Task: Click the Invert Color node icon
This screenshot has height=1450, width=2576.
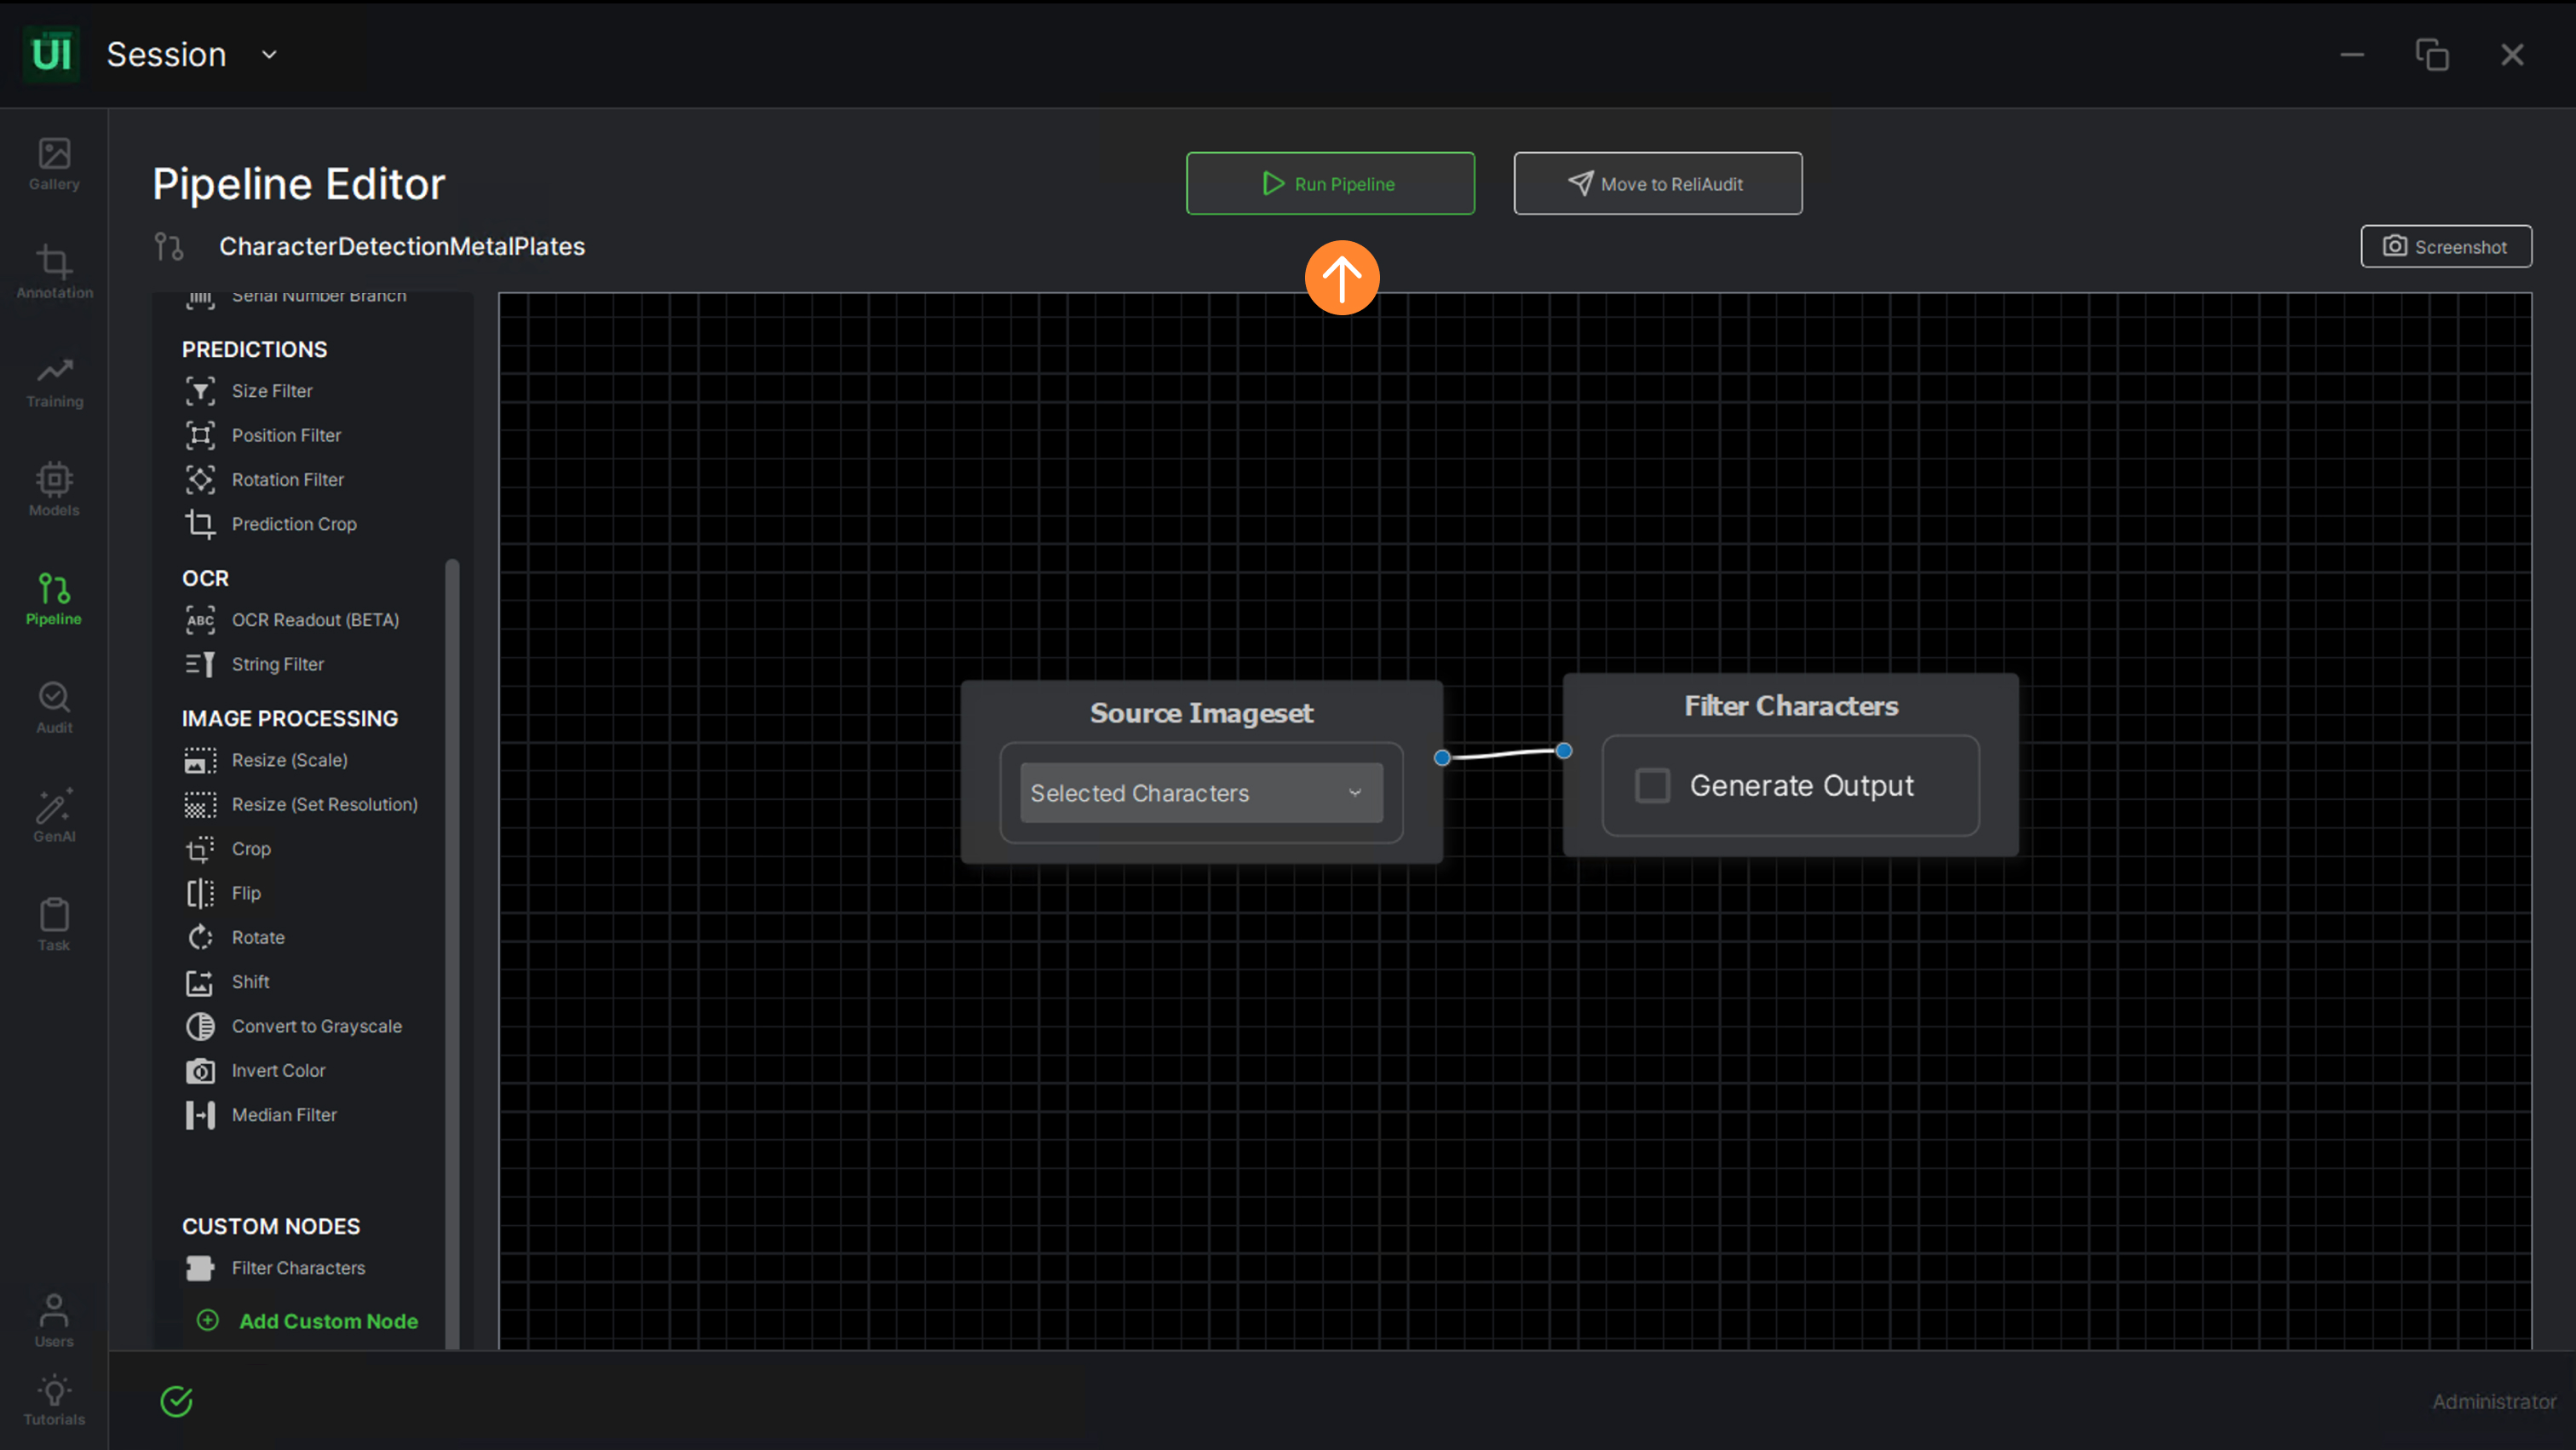Action: tap(200, 1071)
